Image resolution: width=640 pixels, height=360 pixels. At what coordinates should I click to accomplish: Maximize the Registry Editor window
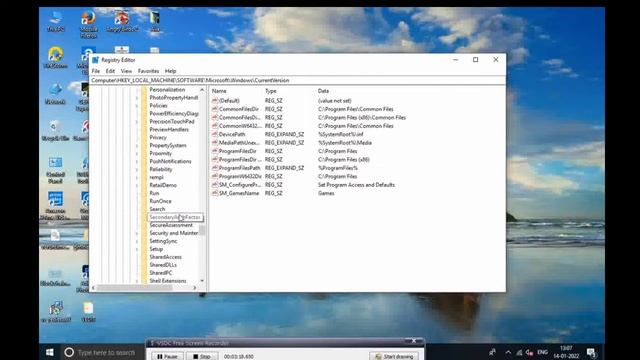[x=476, y=60]
